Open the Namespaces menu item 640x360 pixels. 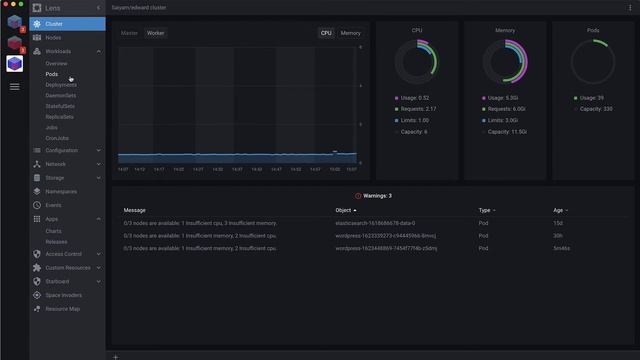[67, 191]
